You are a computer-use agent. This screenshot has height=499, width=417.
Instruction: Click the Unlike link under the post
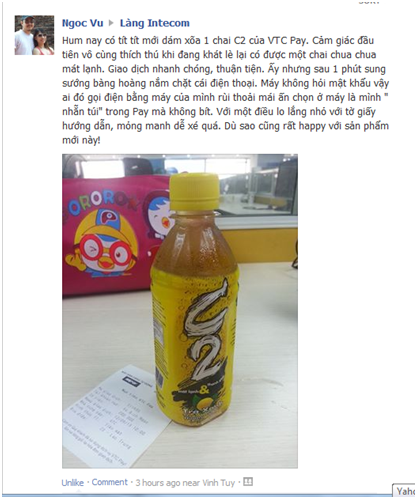72,482
